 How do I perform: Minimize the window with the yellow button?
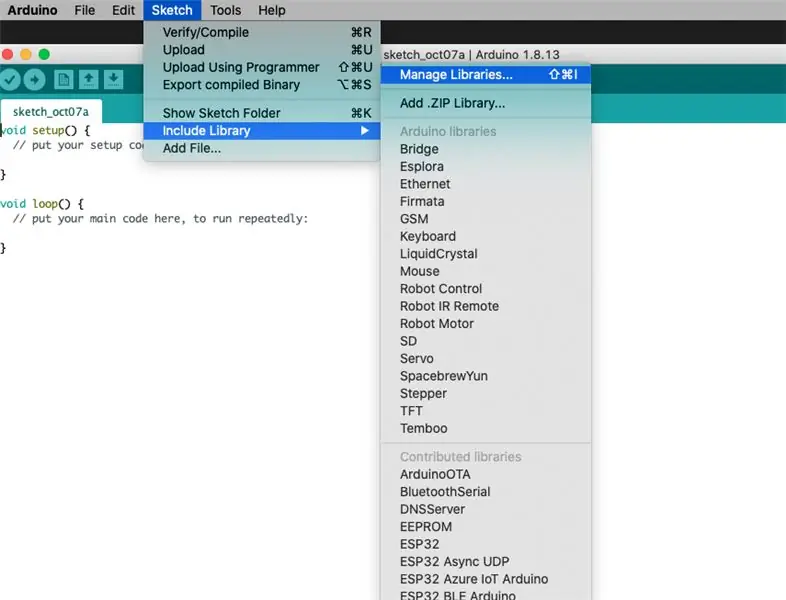pyautogui.click(x=26, y=54)
